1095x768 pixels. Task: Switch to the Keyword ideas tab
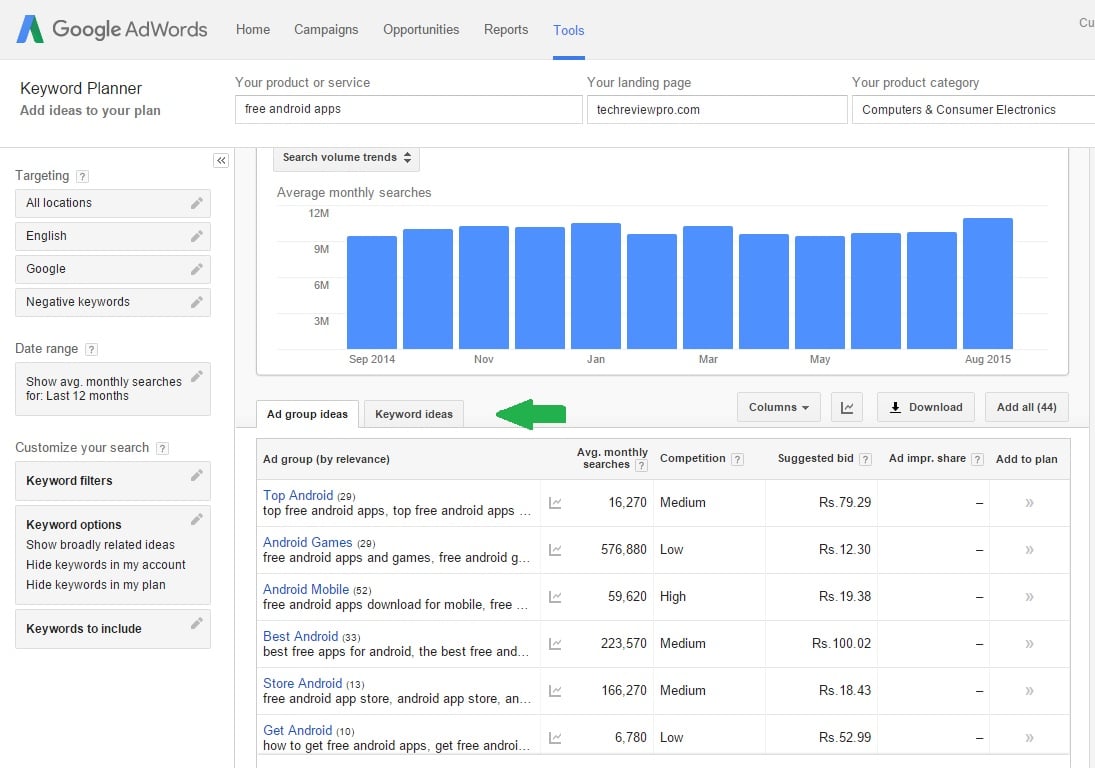(x=413, y=412)
